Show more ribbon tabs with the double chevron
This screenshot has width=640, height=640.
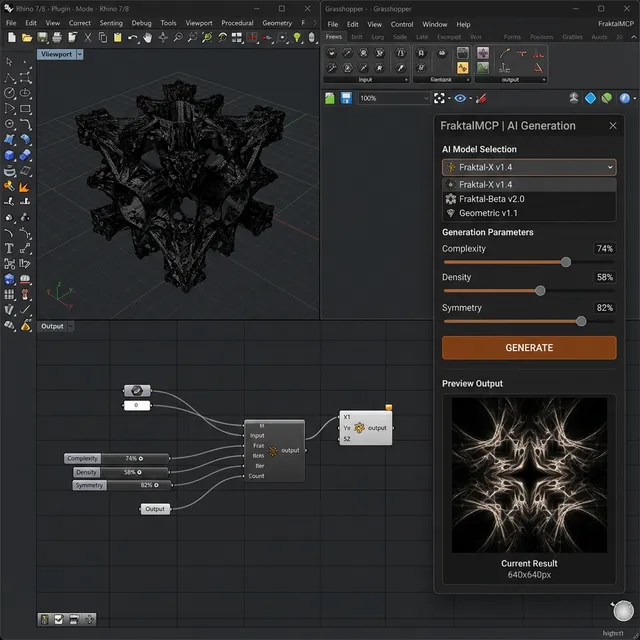(619, 37)
